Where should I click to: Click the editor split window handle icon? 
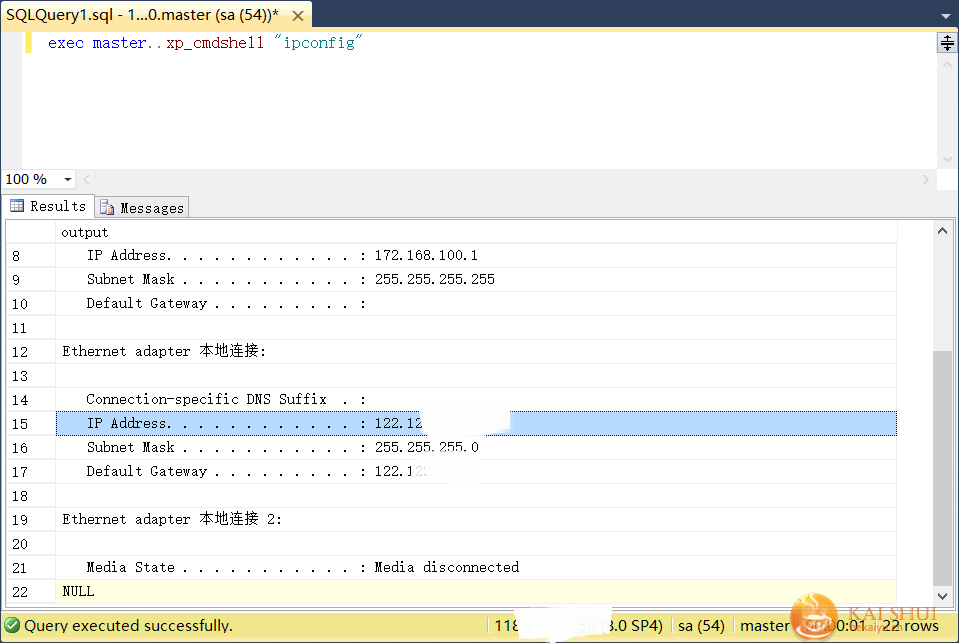pos(947,43)
